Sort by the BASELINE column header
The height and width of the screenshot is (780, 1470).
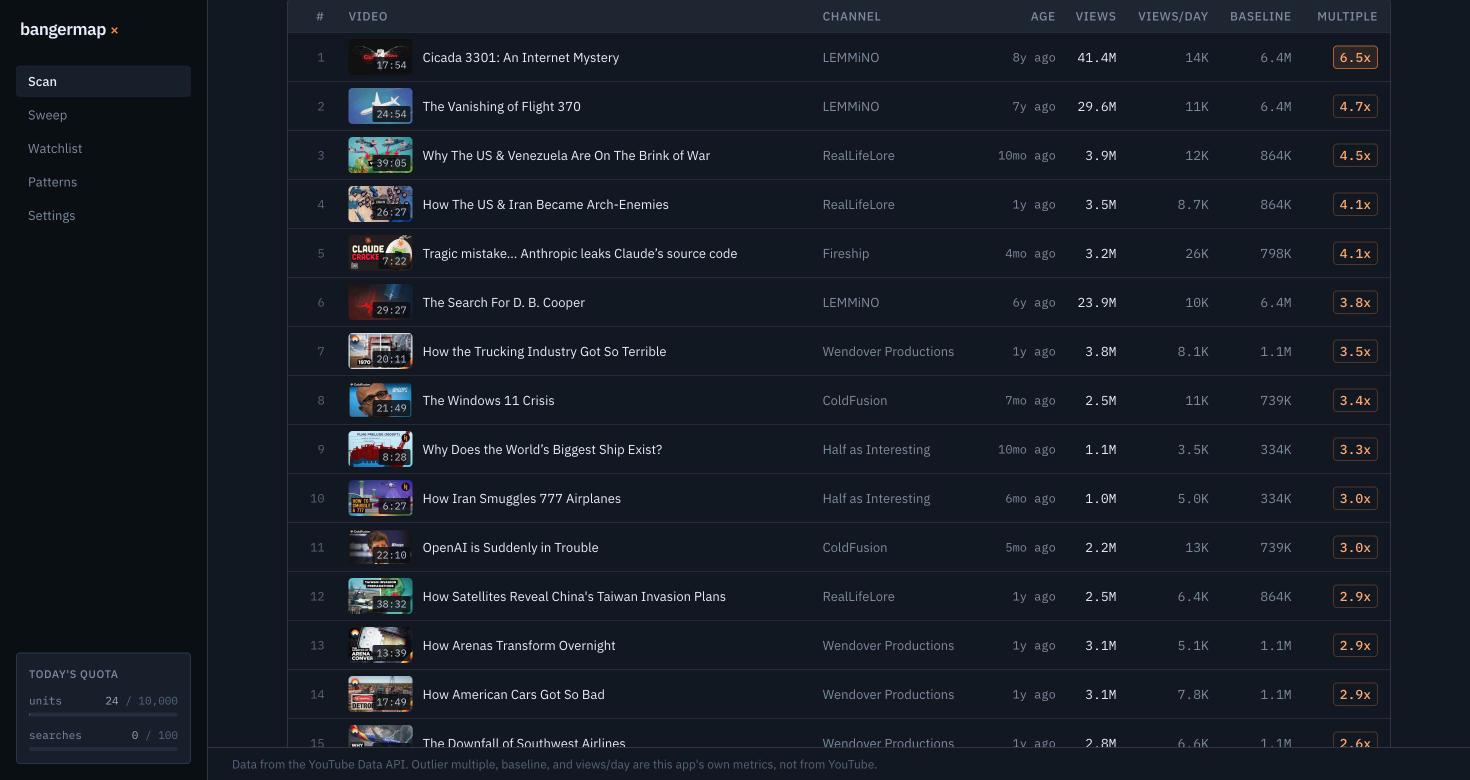point(1260,16)
